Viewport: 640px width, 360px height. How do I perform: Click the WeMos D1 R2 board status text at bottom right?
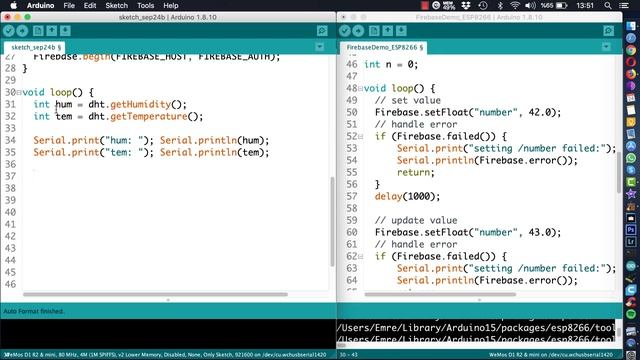pyautogui.click(x=551, y=355)
